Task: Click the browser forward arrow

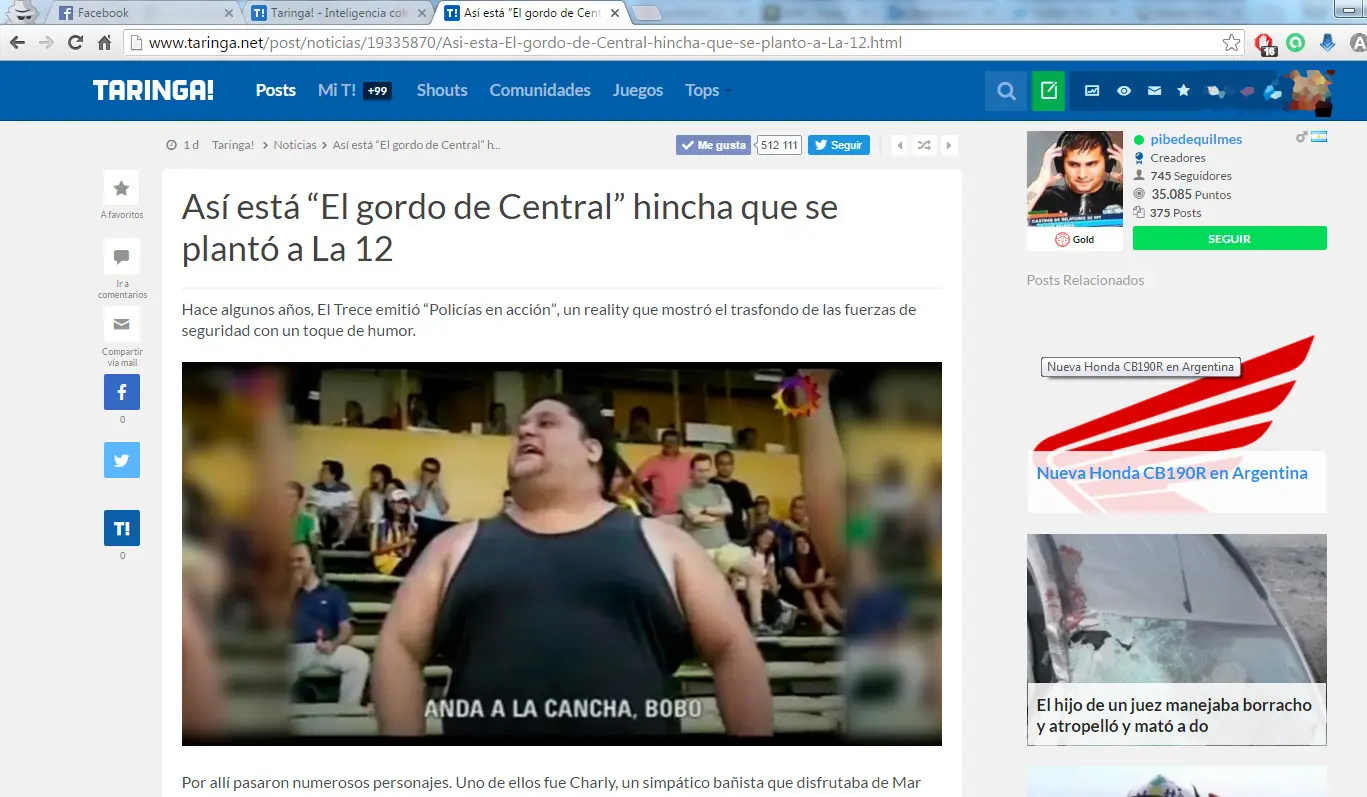Action: (46, 43)
